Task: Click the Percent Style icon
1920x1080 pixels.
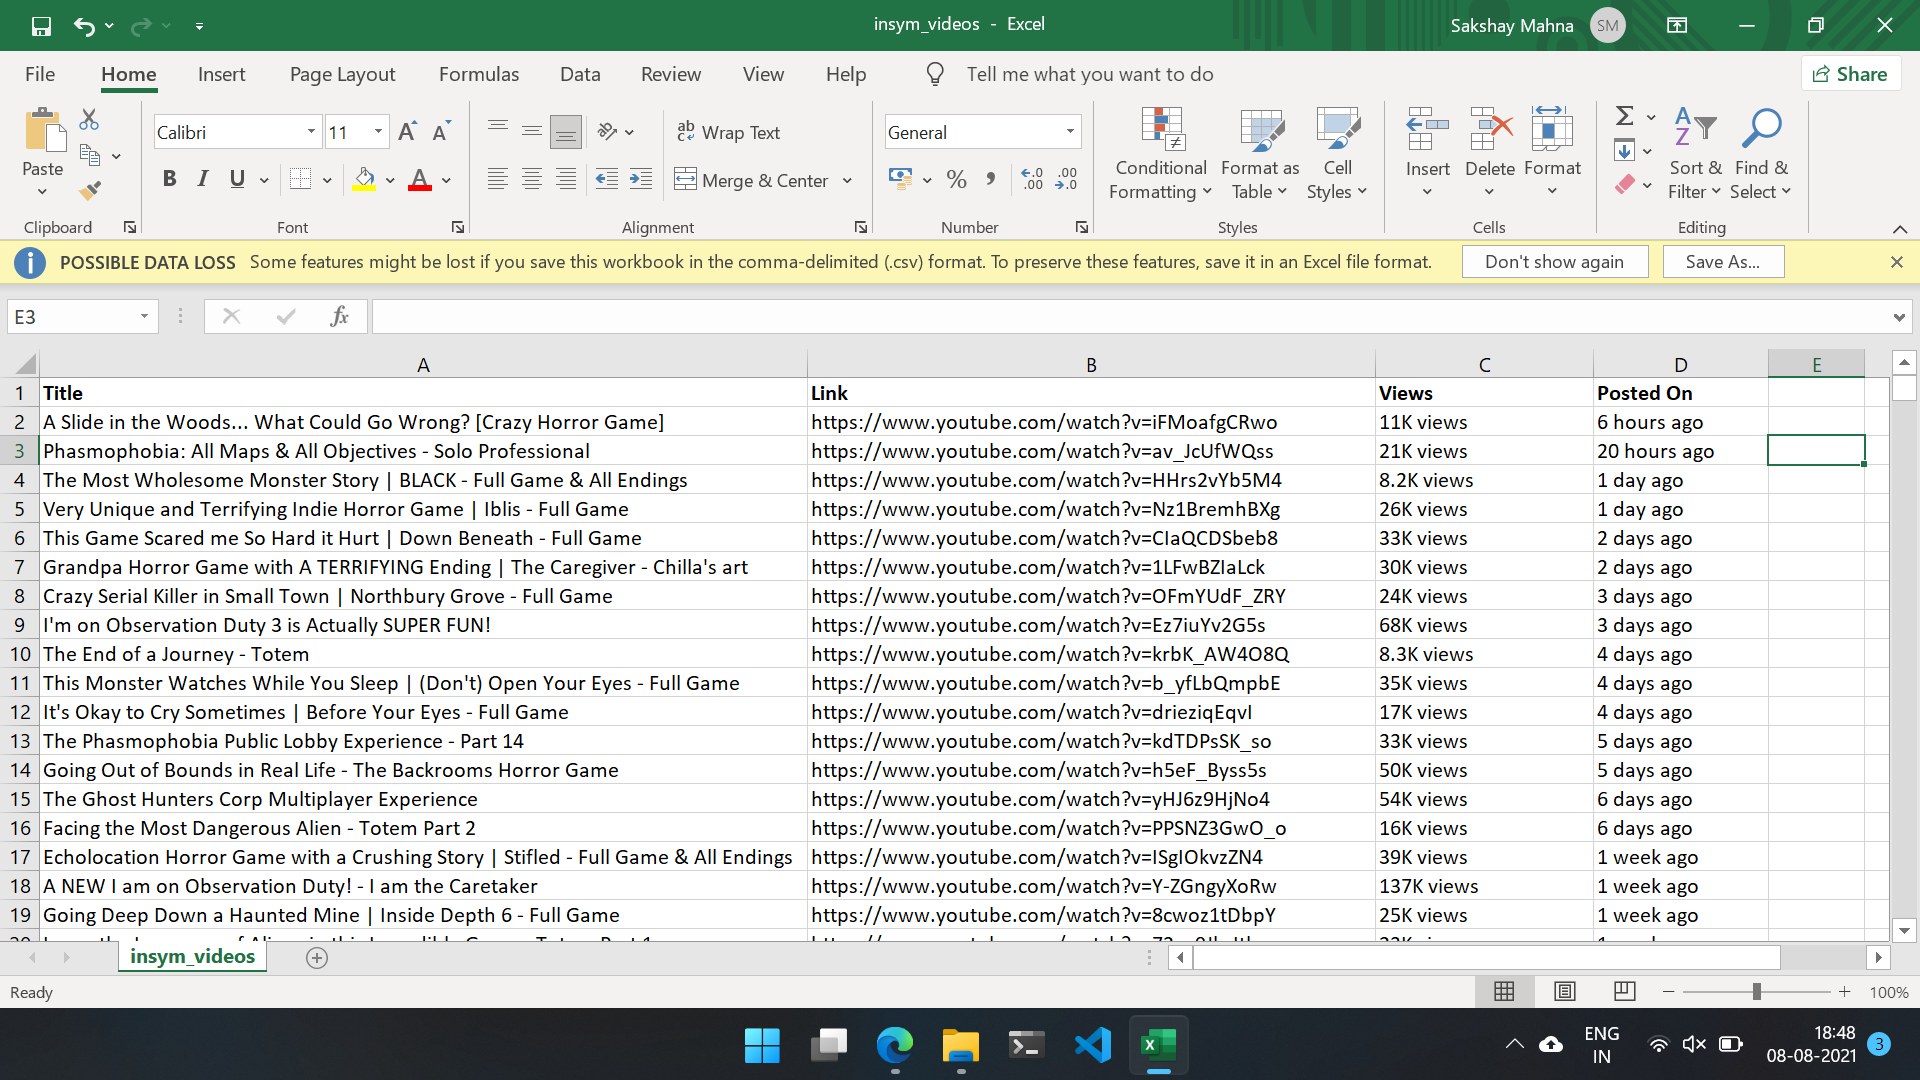Action: click(x=957, y=179)
